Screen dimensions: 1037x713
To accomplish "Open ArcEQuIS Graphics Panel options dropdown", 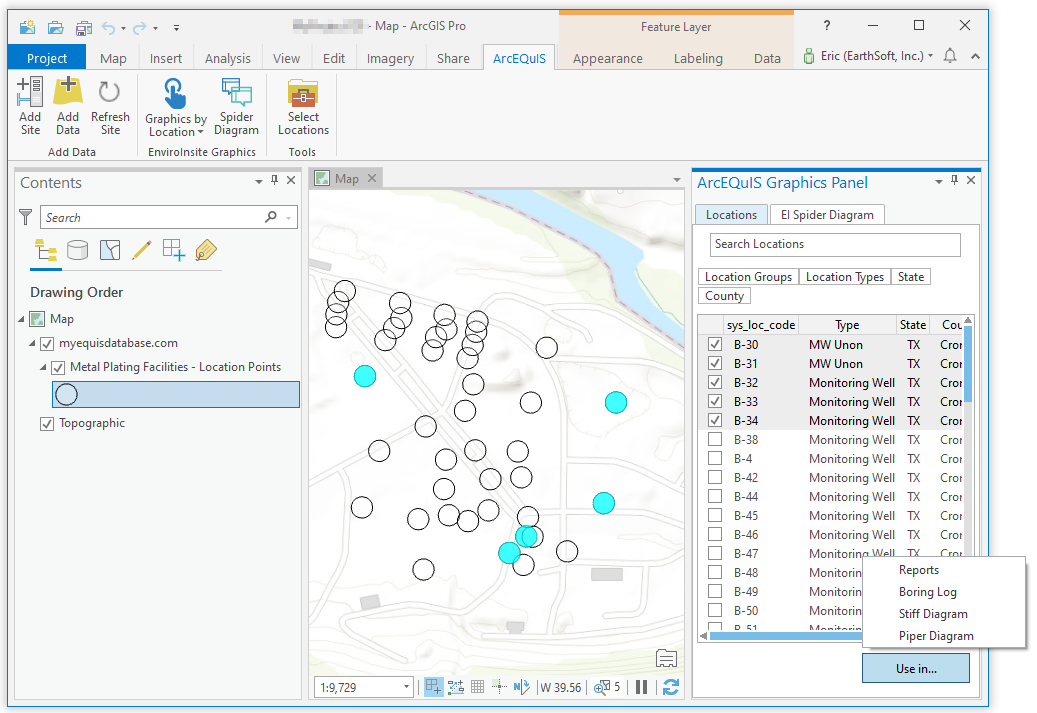I will click(938, 181).
